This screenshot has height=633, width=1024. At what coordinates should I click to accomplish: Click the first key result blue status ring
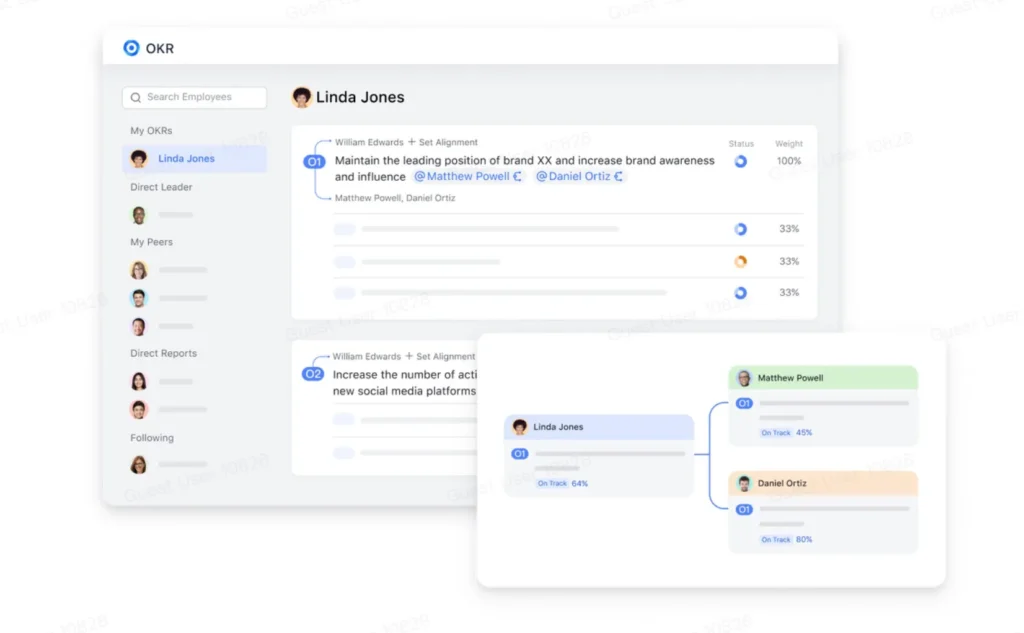tap(741, 229)
